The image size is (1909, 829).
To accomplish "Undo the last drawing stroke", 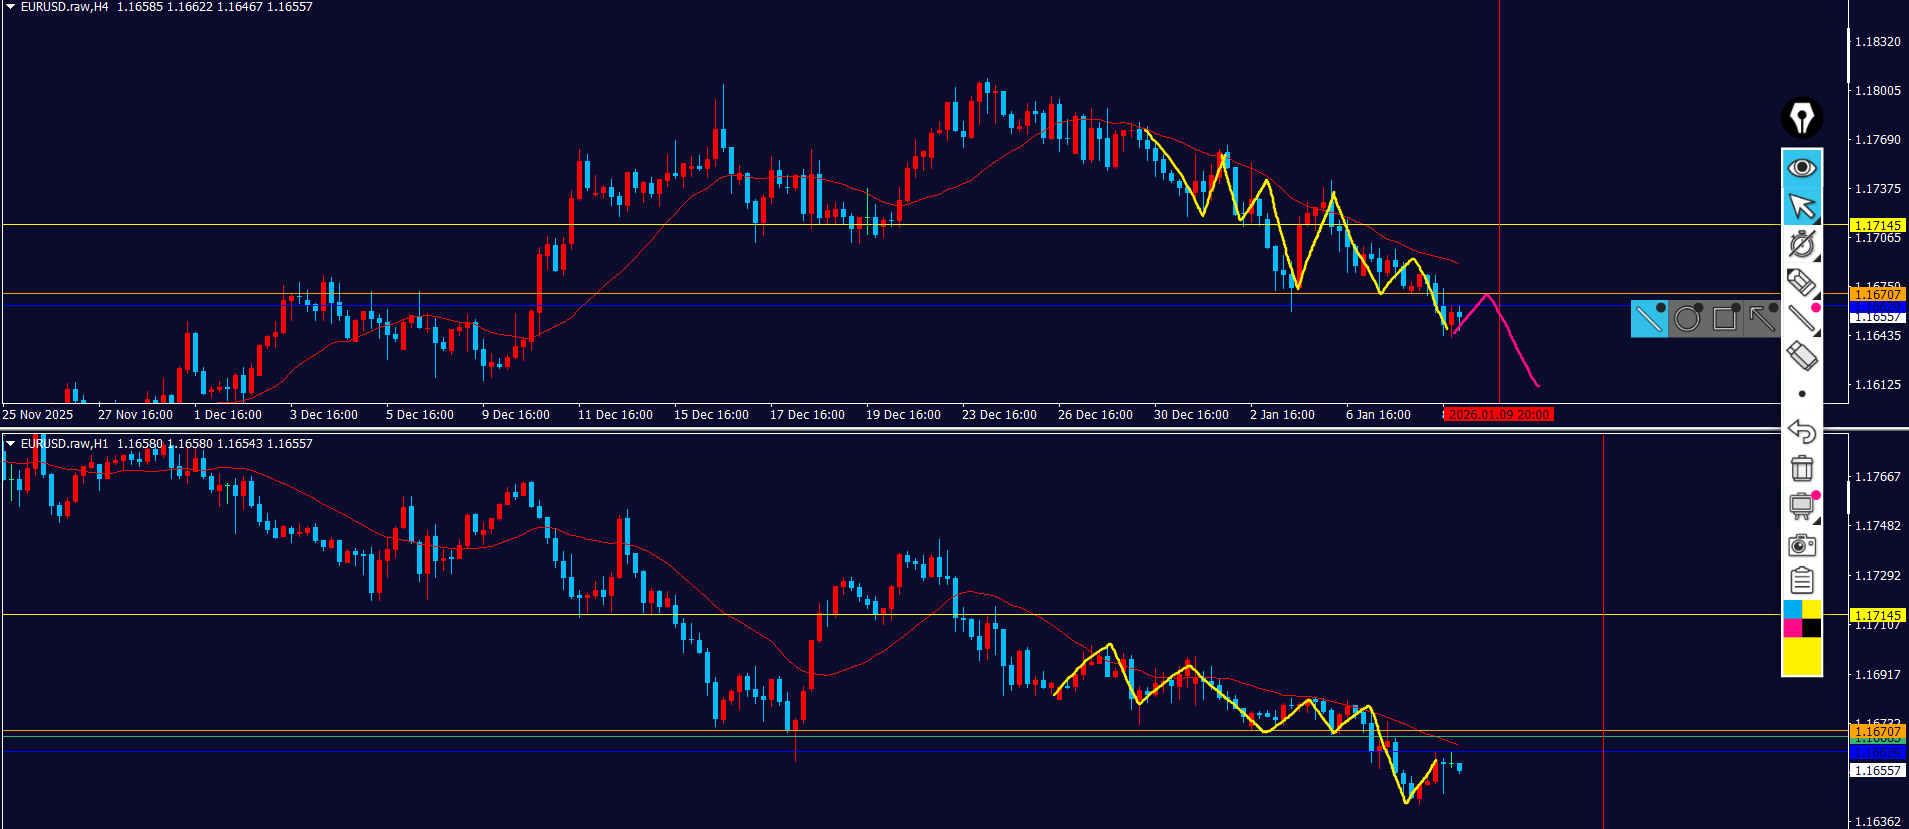I will (1801, 431).
